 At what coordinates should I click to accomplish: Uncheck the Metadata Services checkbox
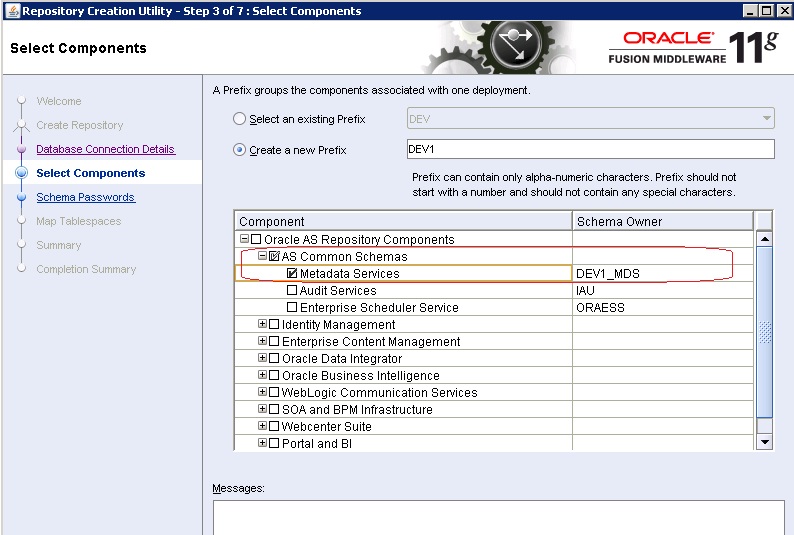point(292,273)
